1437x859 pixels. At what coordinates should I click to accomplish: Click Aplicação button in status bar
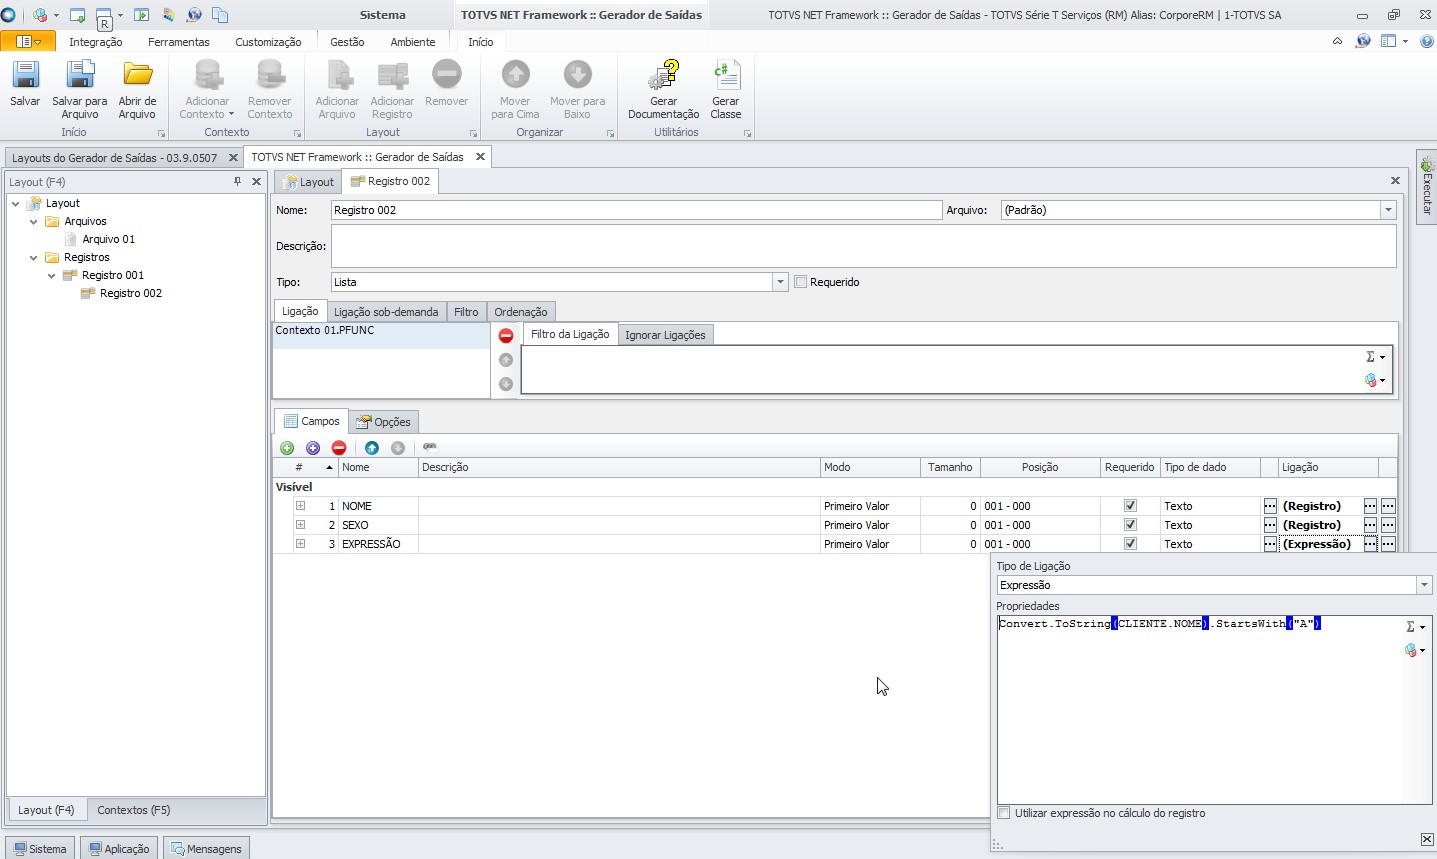[x=119, y=848]
